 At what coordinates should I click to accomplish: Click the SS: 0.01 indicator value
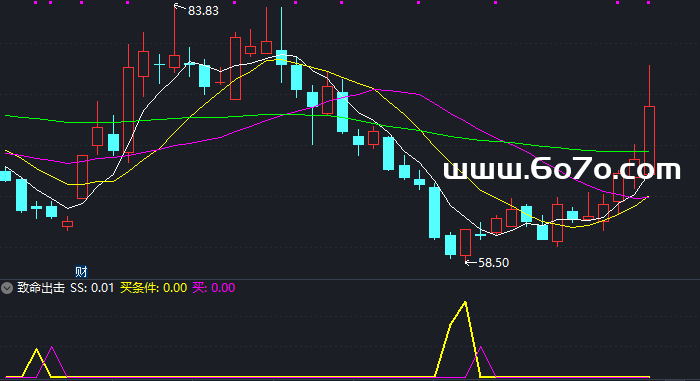coord(92,288)
